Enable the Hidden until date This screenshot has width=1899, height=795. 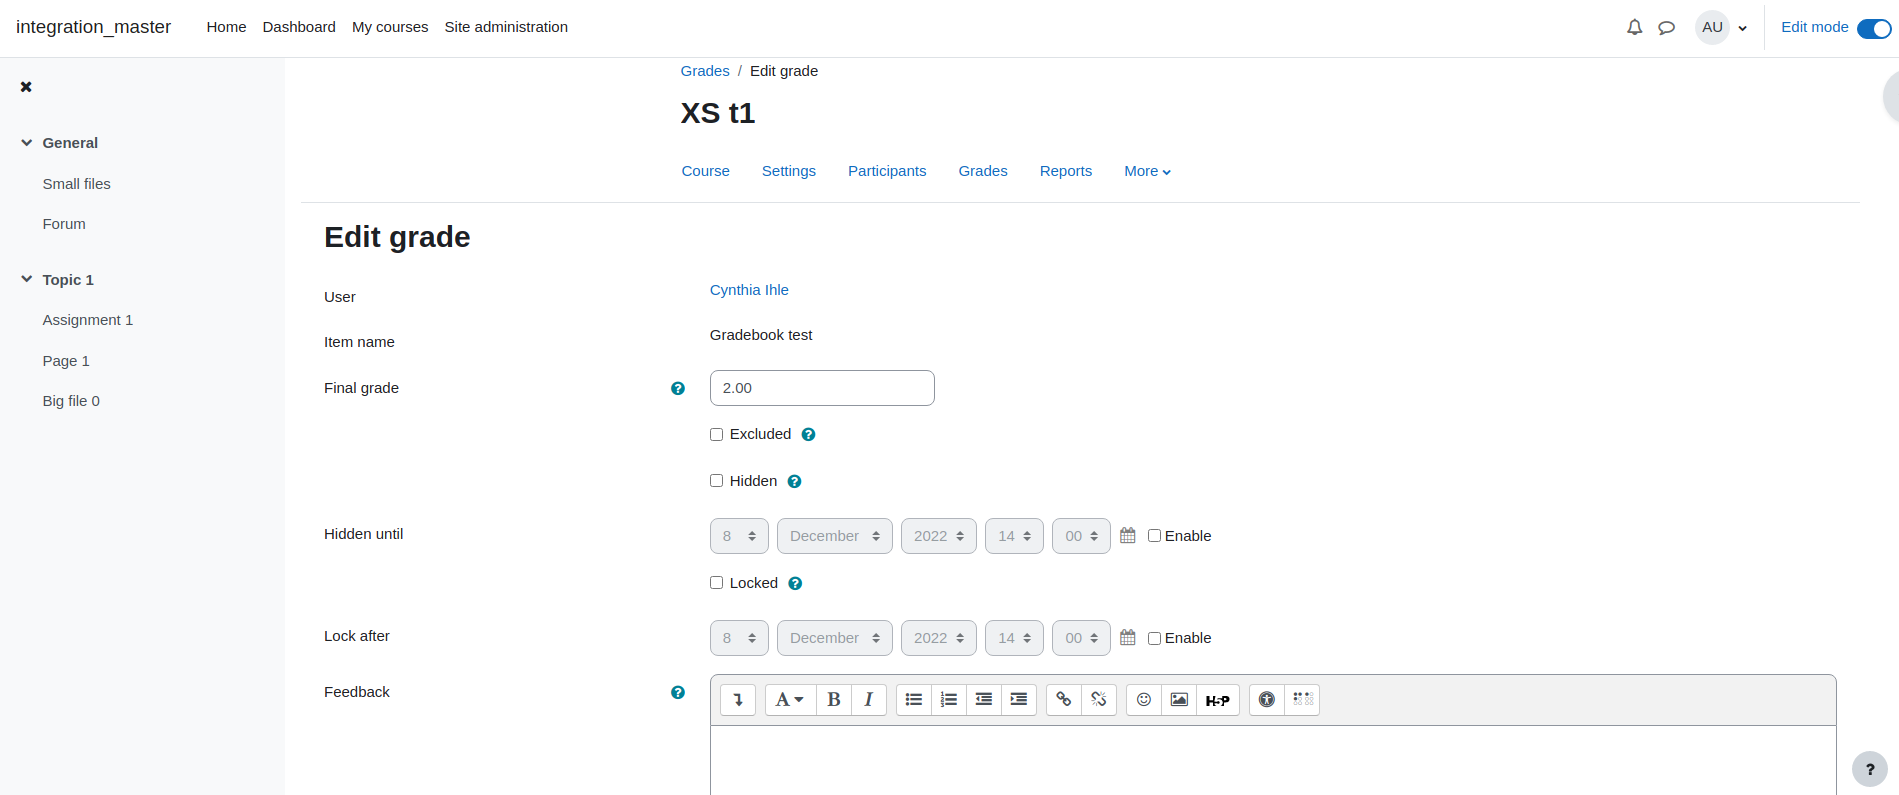pos(1154,536)
